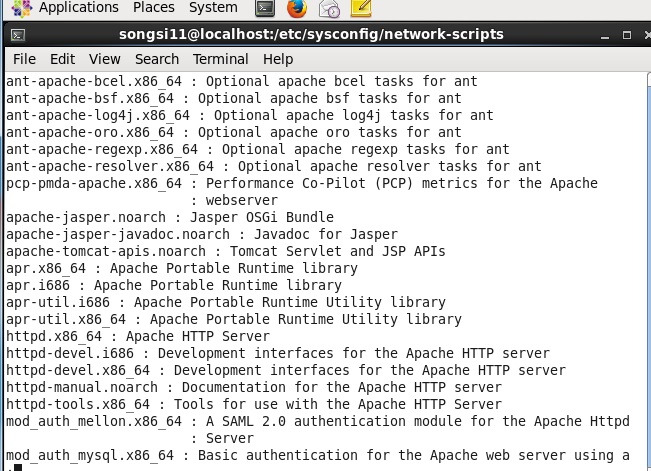Click the text 'apr.x86_64'
651x471 pixels.
click(x=46, y=269)
